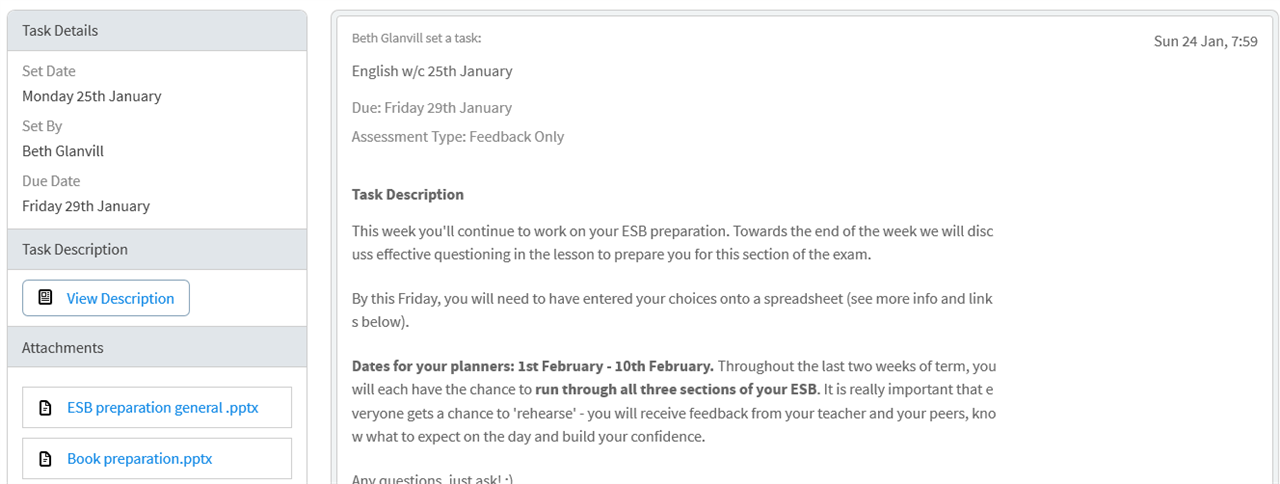
Task: Click the bold Task Description heading in post
Action: click(408, 195)
